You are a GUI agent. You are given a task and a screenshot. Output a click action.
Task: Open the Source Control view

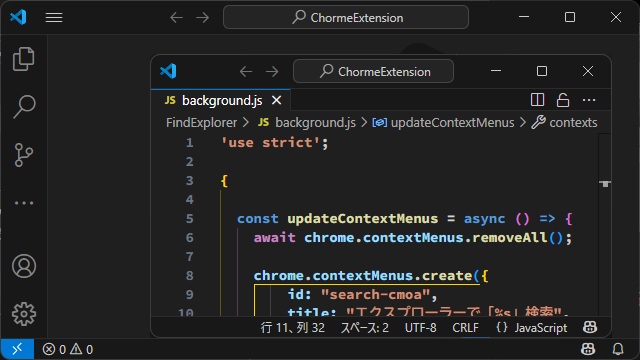click(24, 155)
